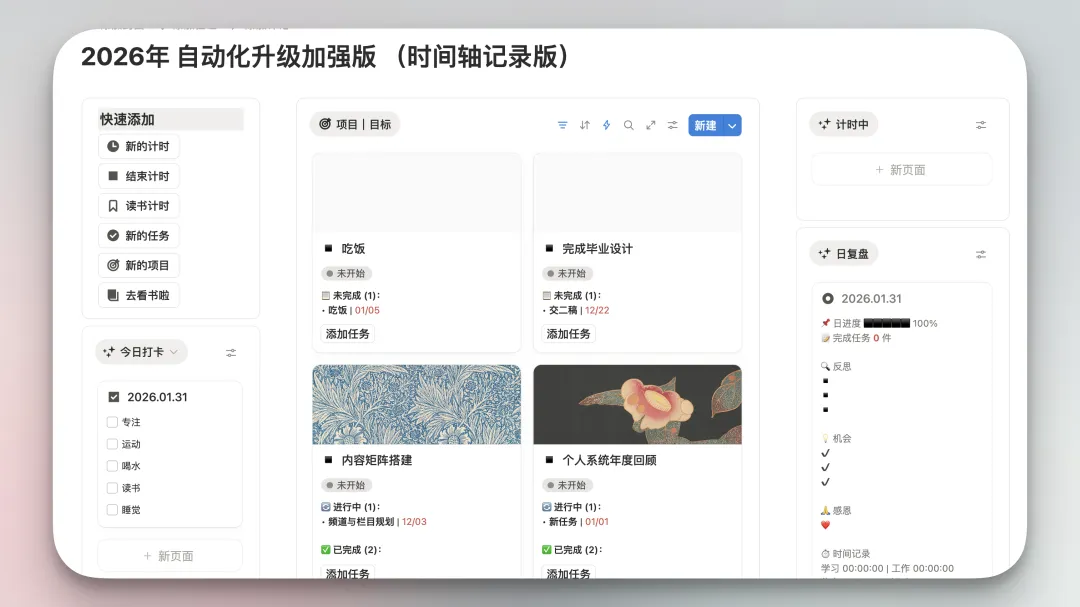Click the 未开始 status tag on 吃饭
Viewport: 1080px width, 607px height.
(x=346, y=274)
